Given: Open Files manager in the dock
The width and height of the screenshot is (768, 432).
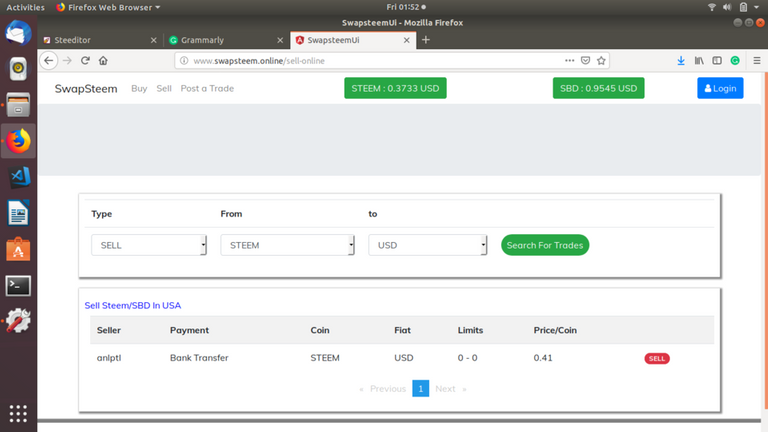Looking at the screenshot, I should 18,105.
